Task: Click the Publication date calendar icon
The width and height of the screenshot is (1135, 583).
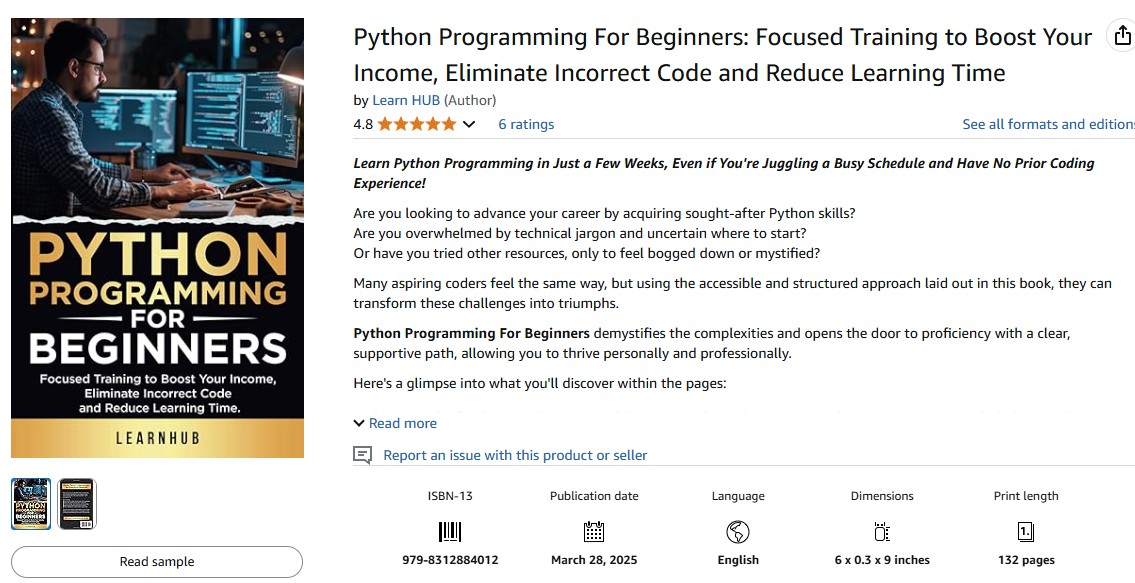Action: pyautogui.click(x=594, y=531)
